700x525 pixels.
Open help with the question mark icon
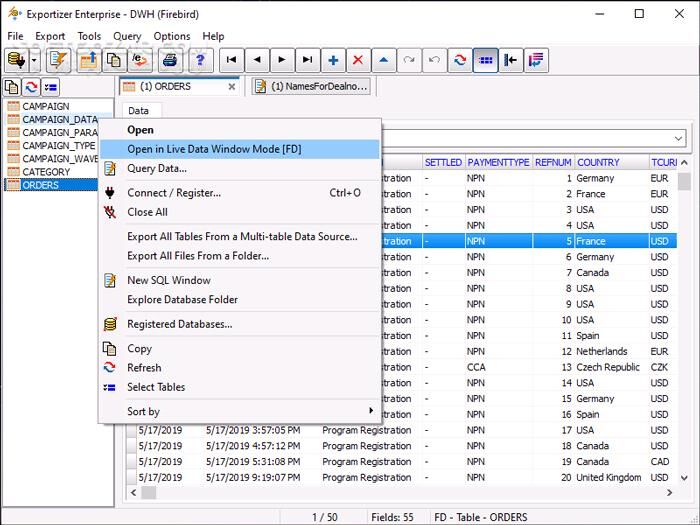click(200, 60)
